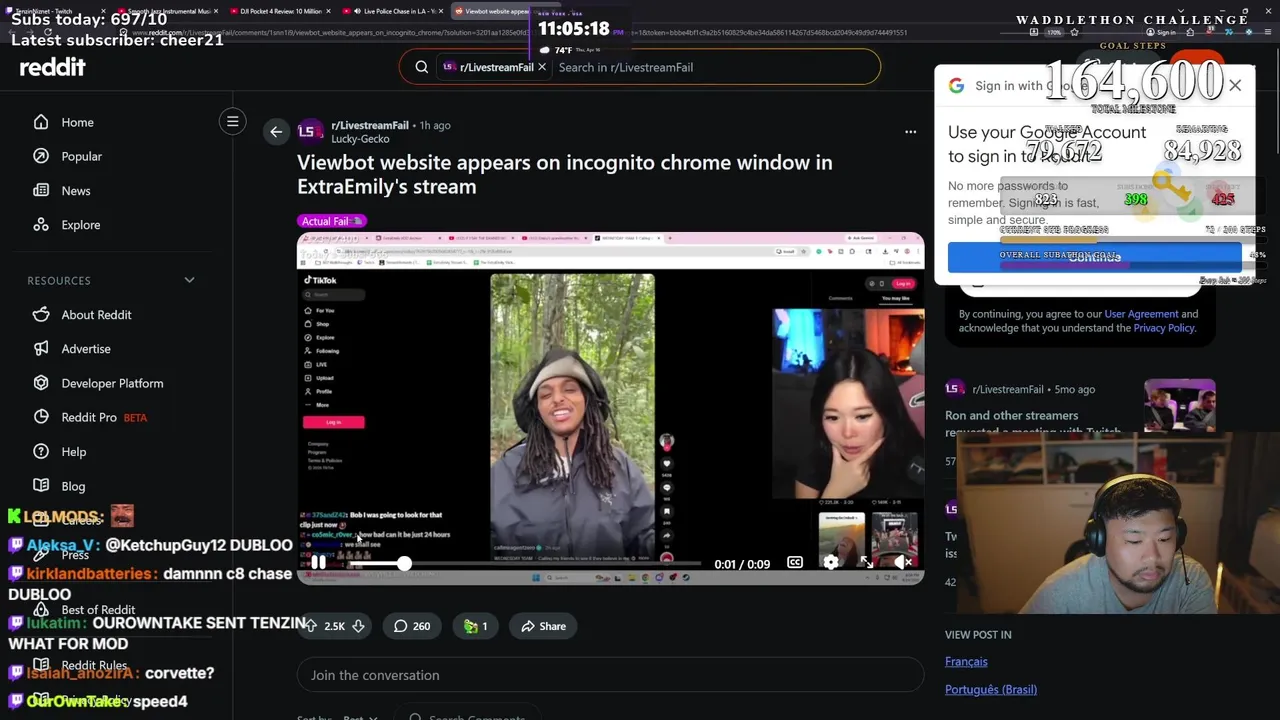Click the post title text

564,174
